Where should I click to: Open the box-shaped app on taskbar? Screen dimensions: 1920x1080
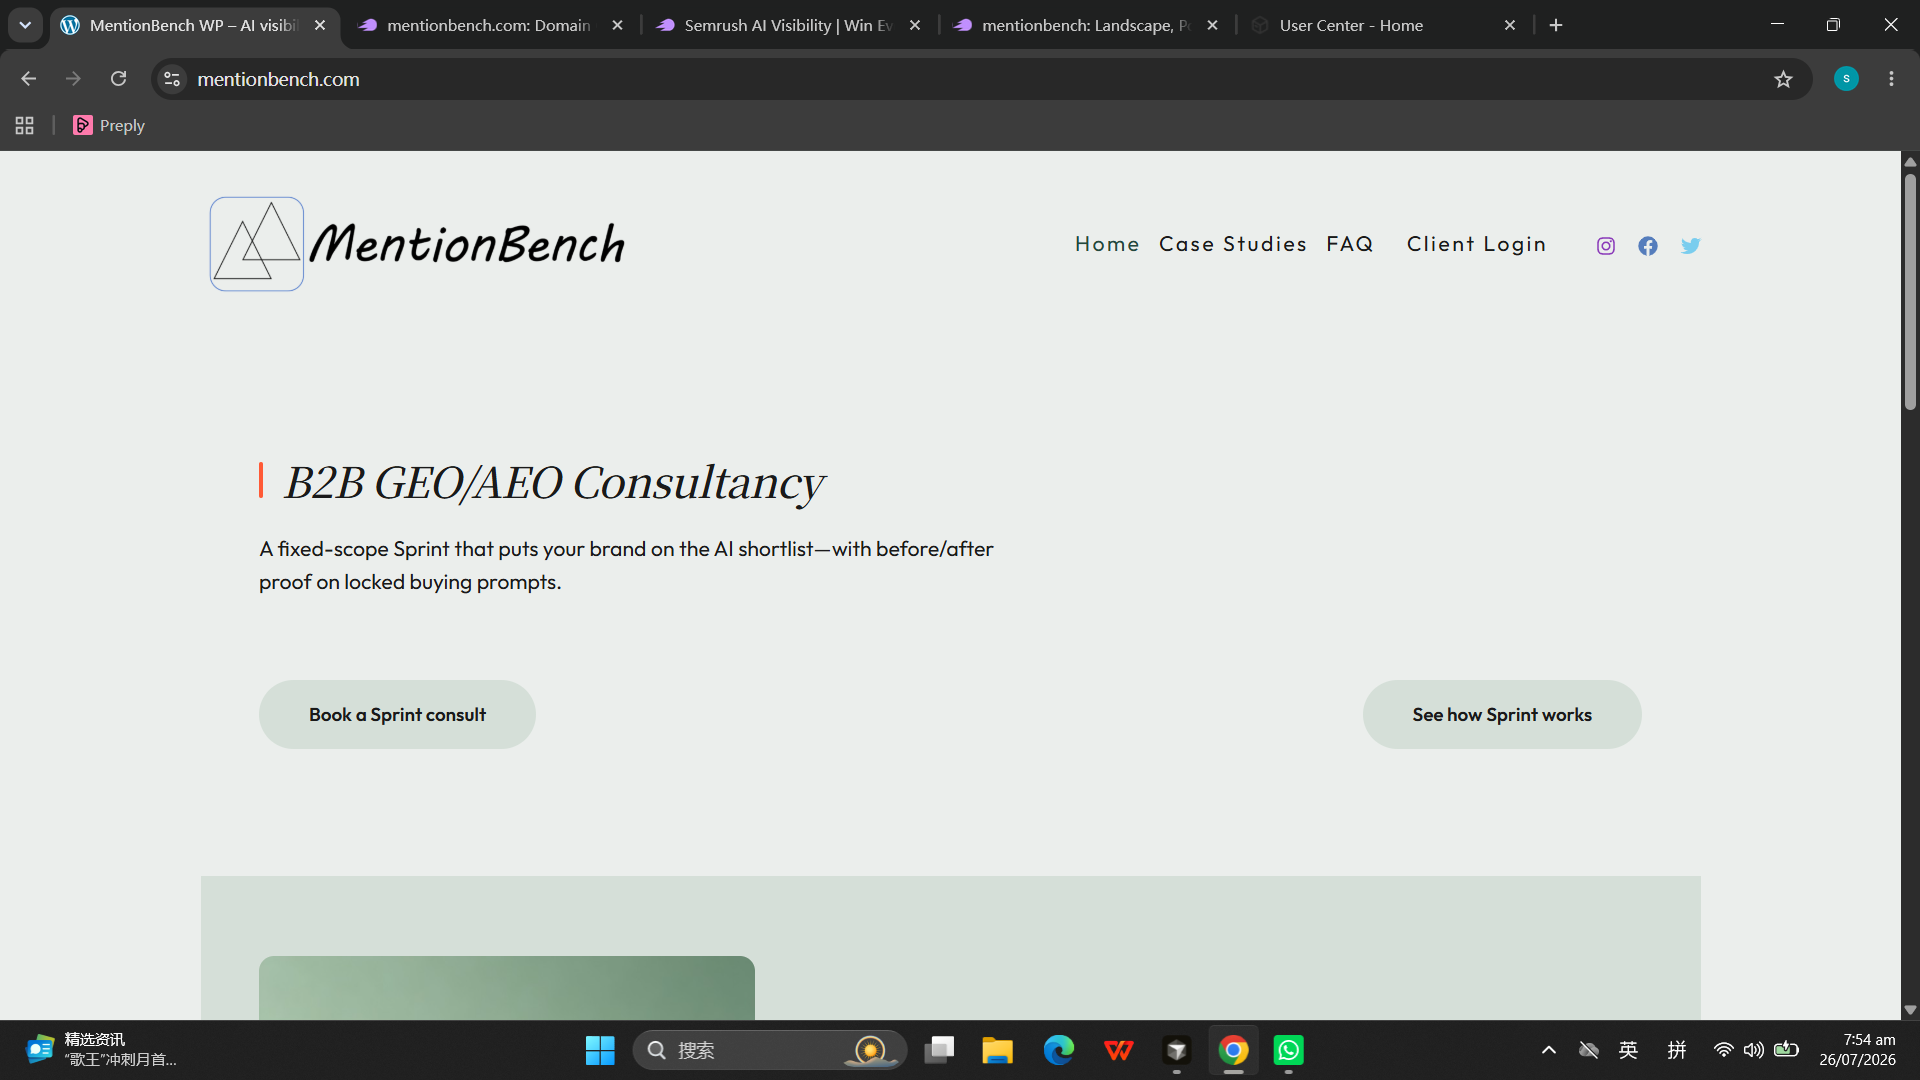(x=1177, y=1050)
